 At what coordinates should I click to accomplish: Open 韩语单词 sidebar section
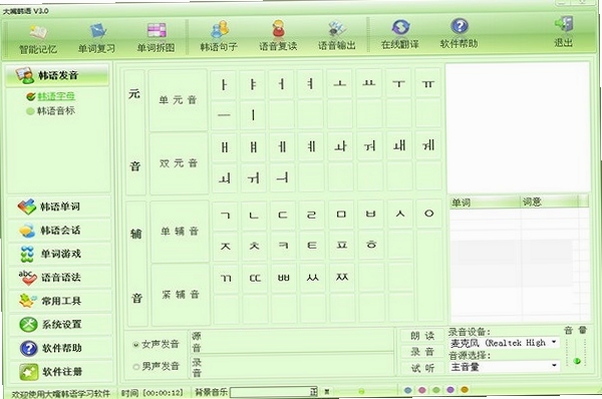coord(59,207)
